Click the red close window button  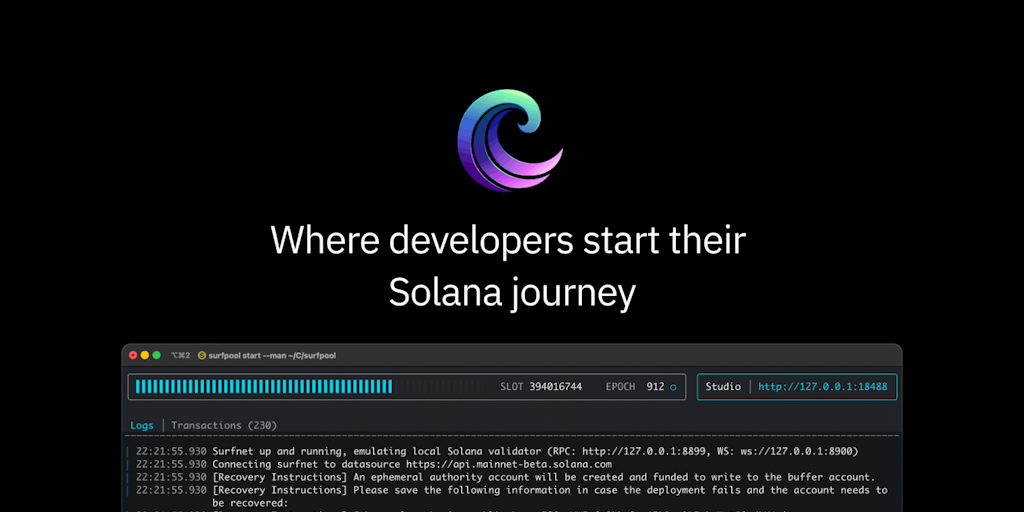pos(133,355)
